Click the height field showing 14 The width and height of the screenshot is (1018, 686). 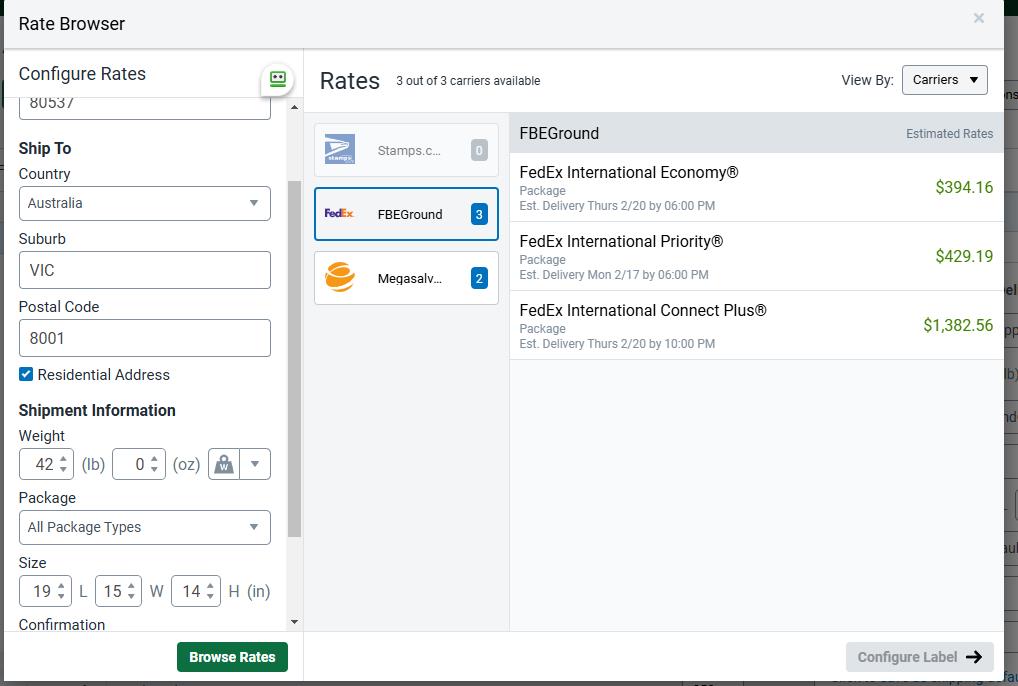click(x=196, y=591)
